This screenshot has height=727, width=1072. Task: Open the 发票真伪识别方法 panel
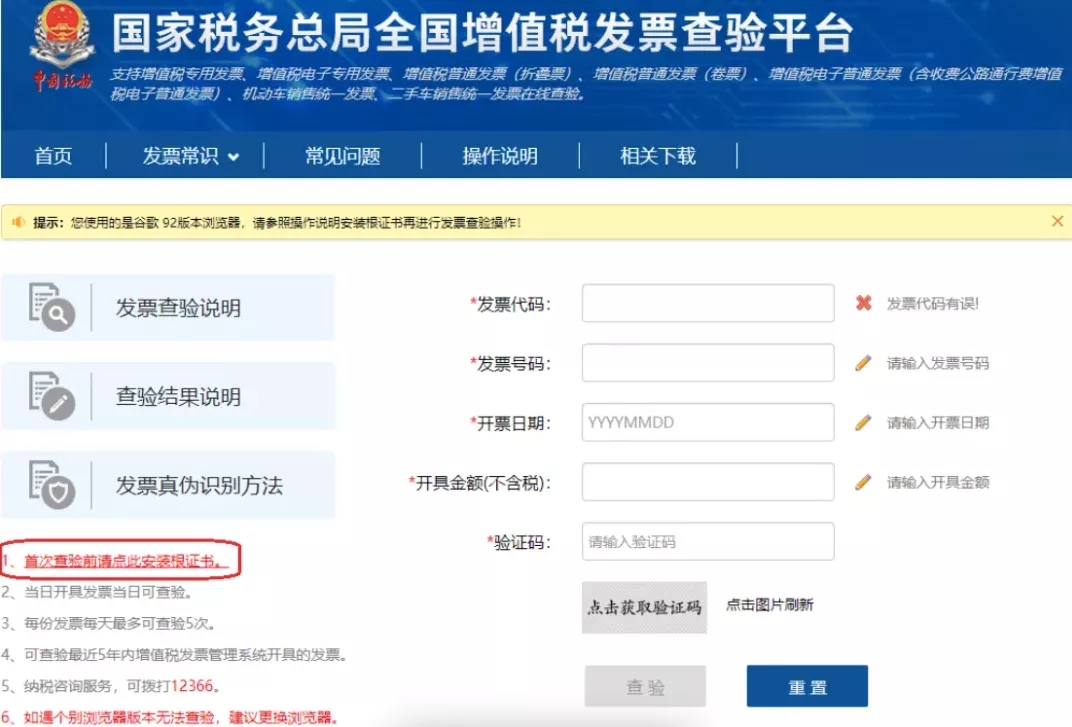(168, 485)
